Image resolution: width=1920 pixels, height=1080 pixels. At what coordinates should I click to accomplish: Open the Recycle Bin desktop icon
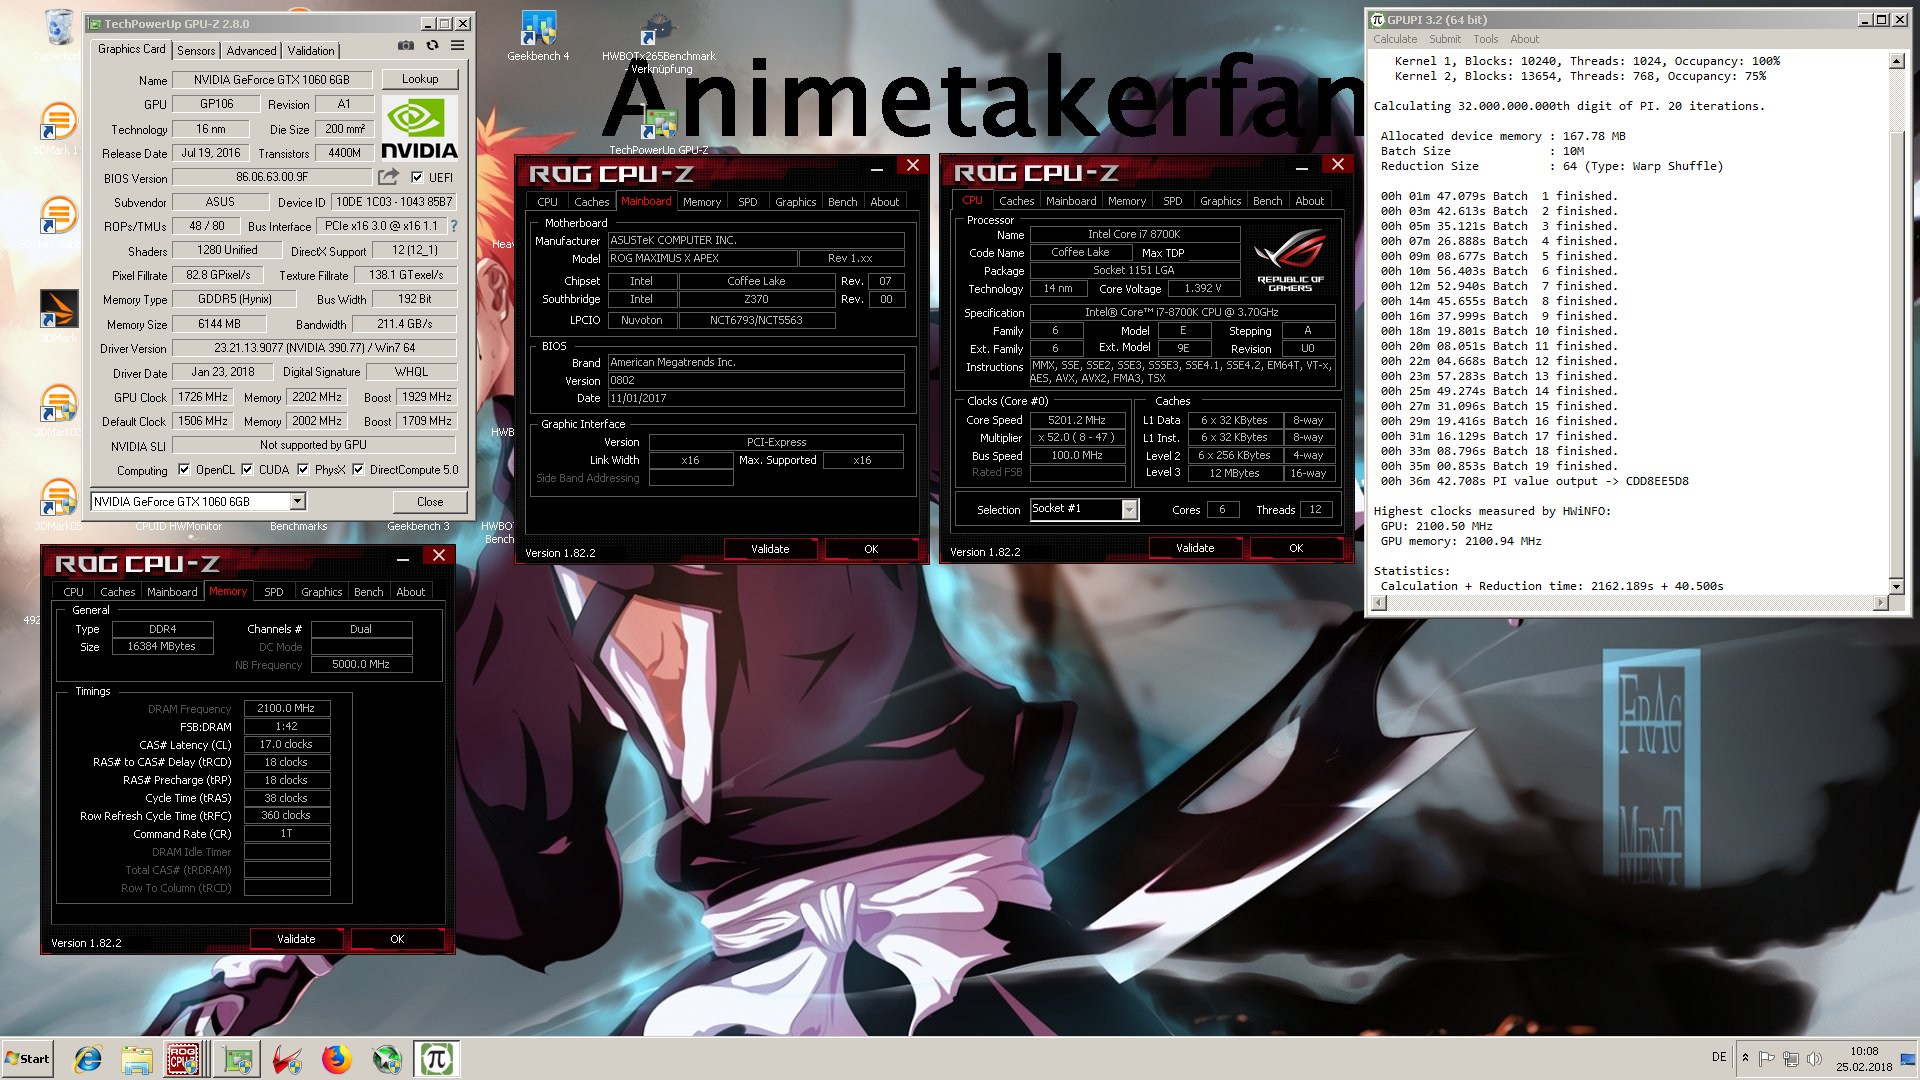pyautogui.click(x=59, y=27)
